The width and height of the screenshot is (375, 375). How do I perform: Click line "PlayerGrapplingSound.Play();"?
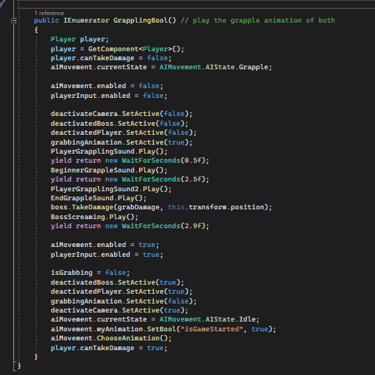(x=109, y=151)
